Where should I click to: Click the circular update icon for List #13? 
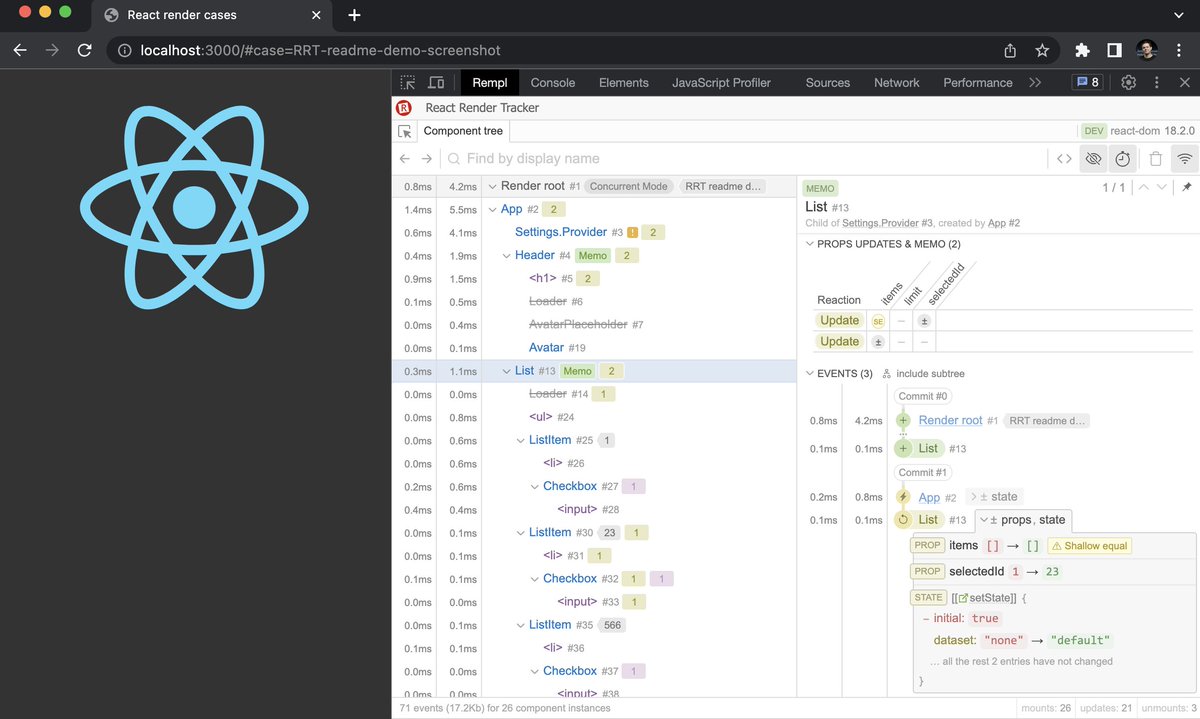point(903,520)
